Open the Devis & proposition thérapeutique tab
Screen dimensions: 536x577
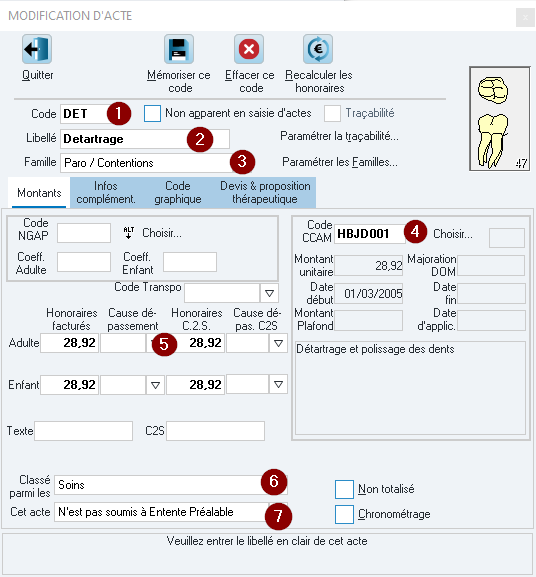265,192
